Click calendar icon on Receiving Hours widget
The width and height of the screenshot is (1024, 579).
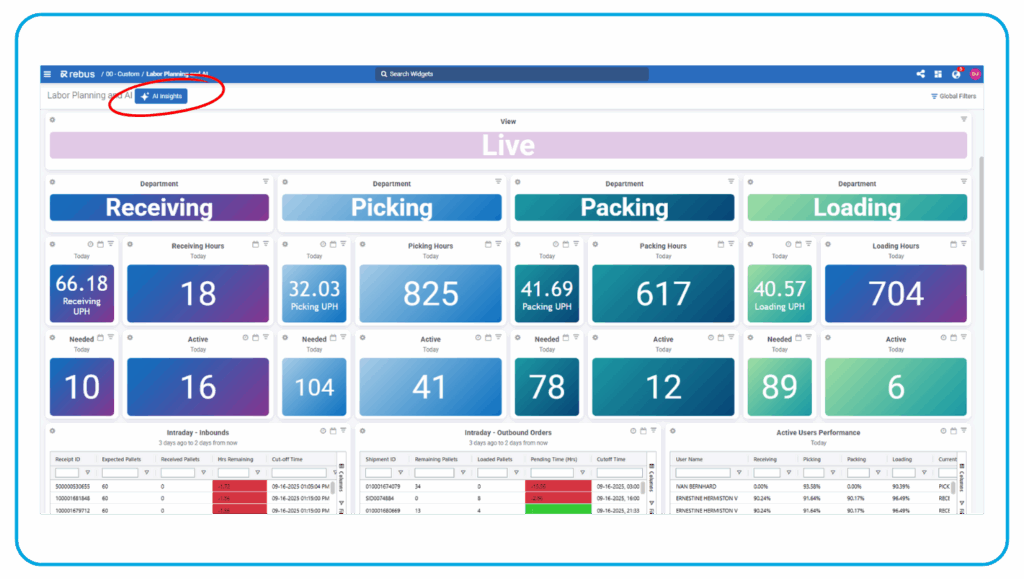click(x=255, y=244)
